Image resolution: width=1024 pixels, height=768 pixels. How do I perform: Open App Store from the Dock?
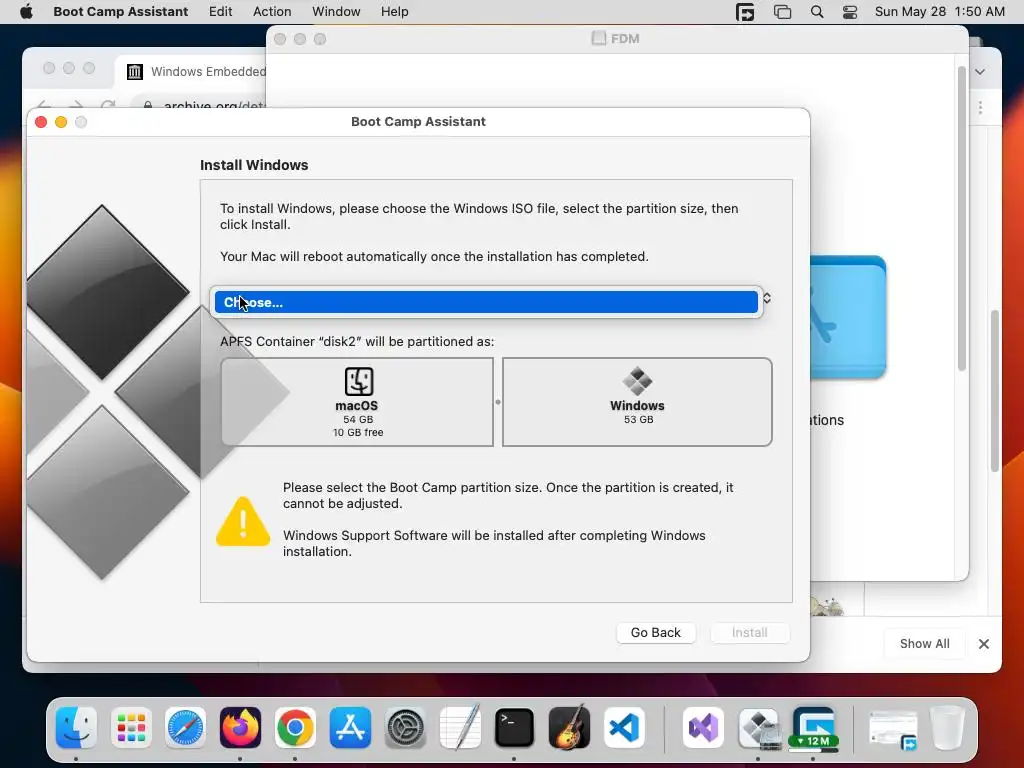(x=350, y=728)
